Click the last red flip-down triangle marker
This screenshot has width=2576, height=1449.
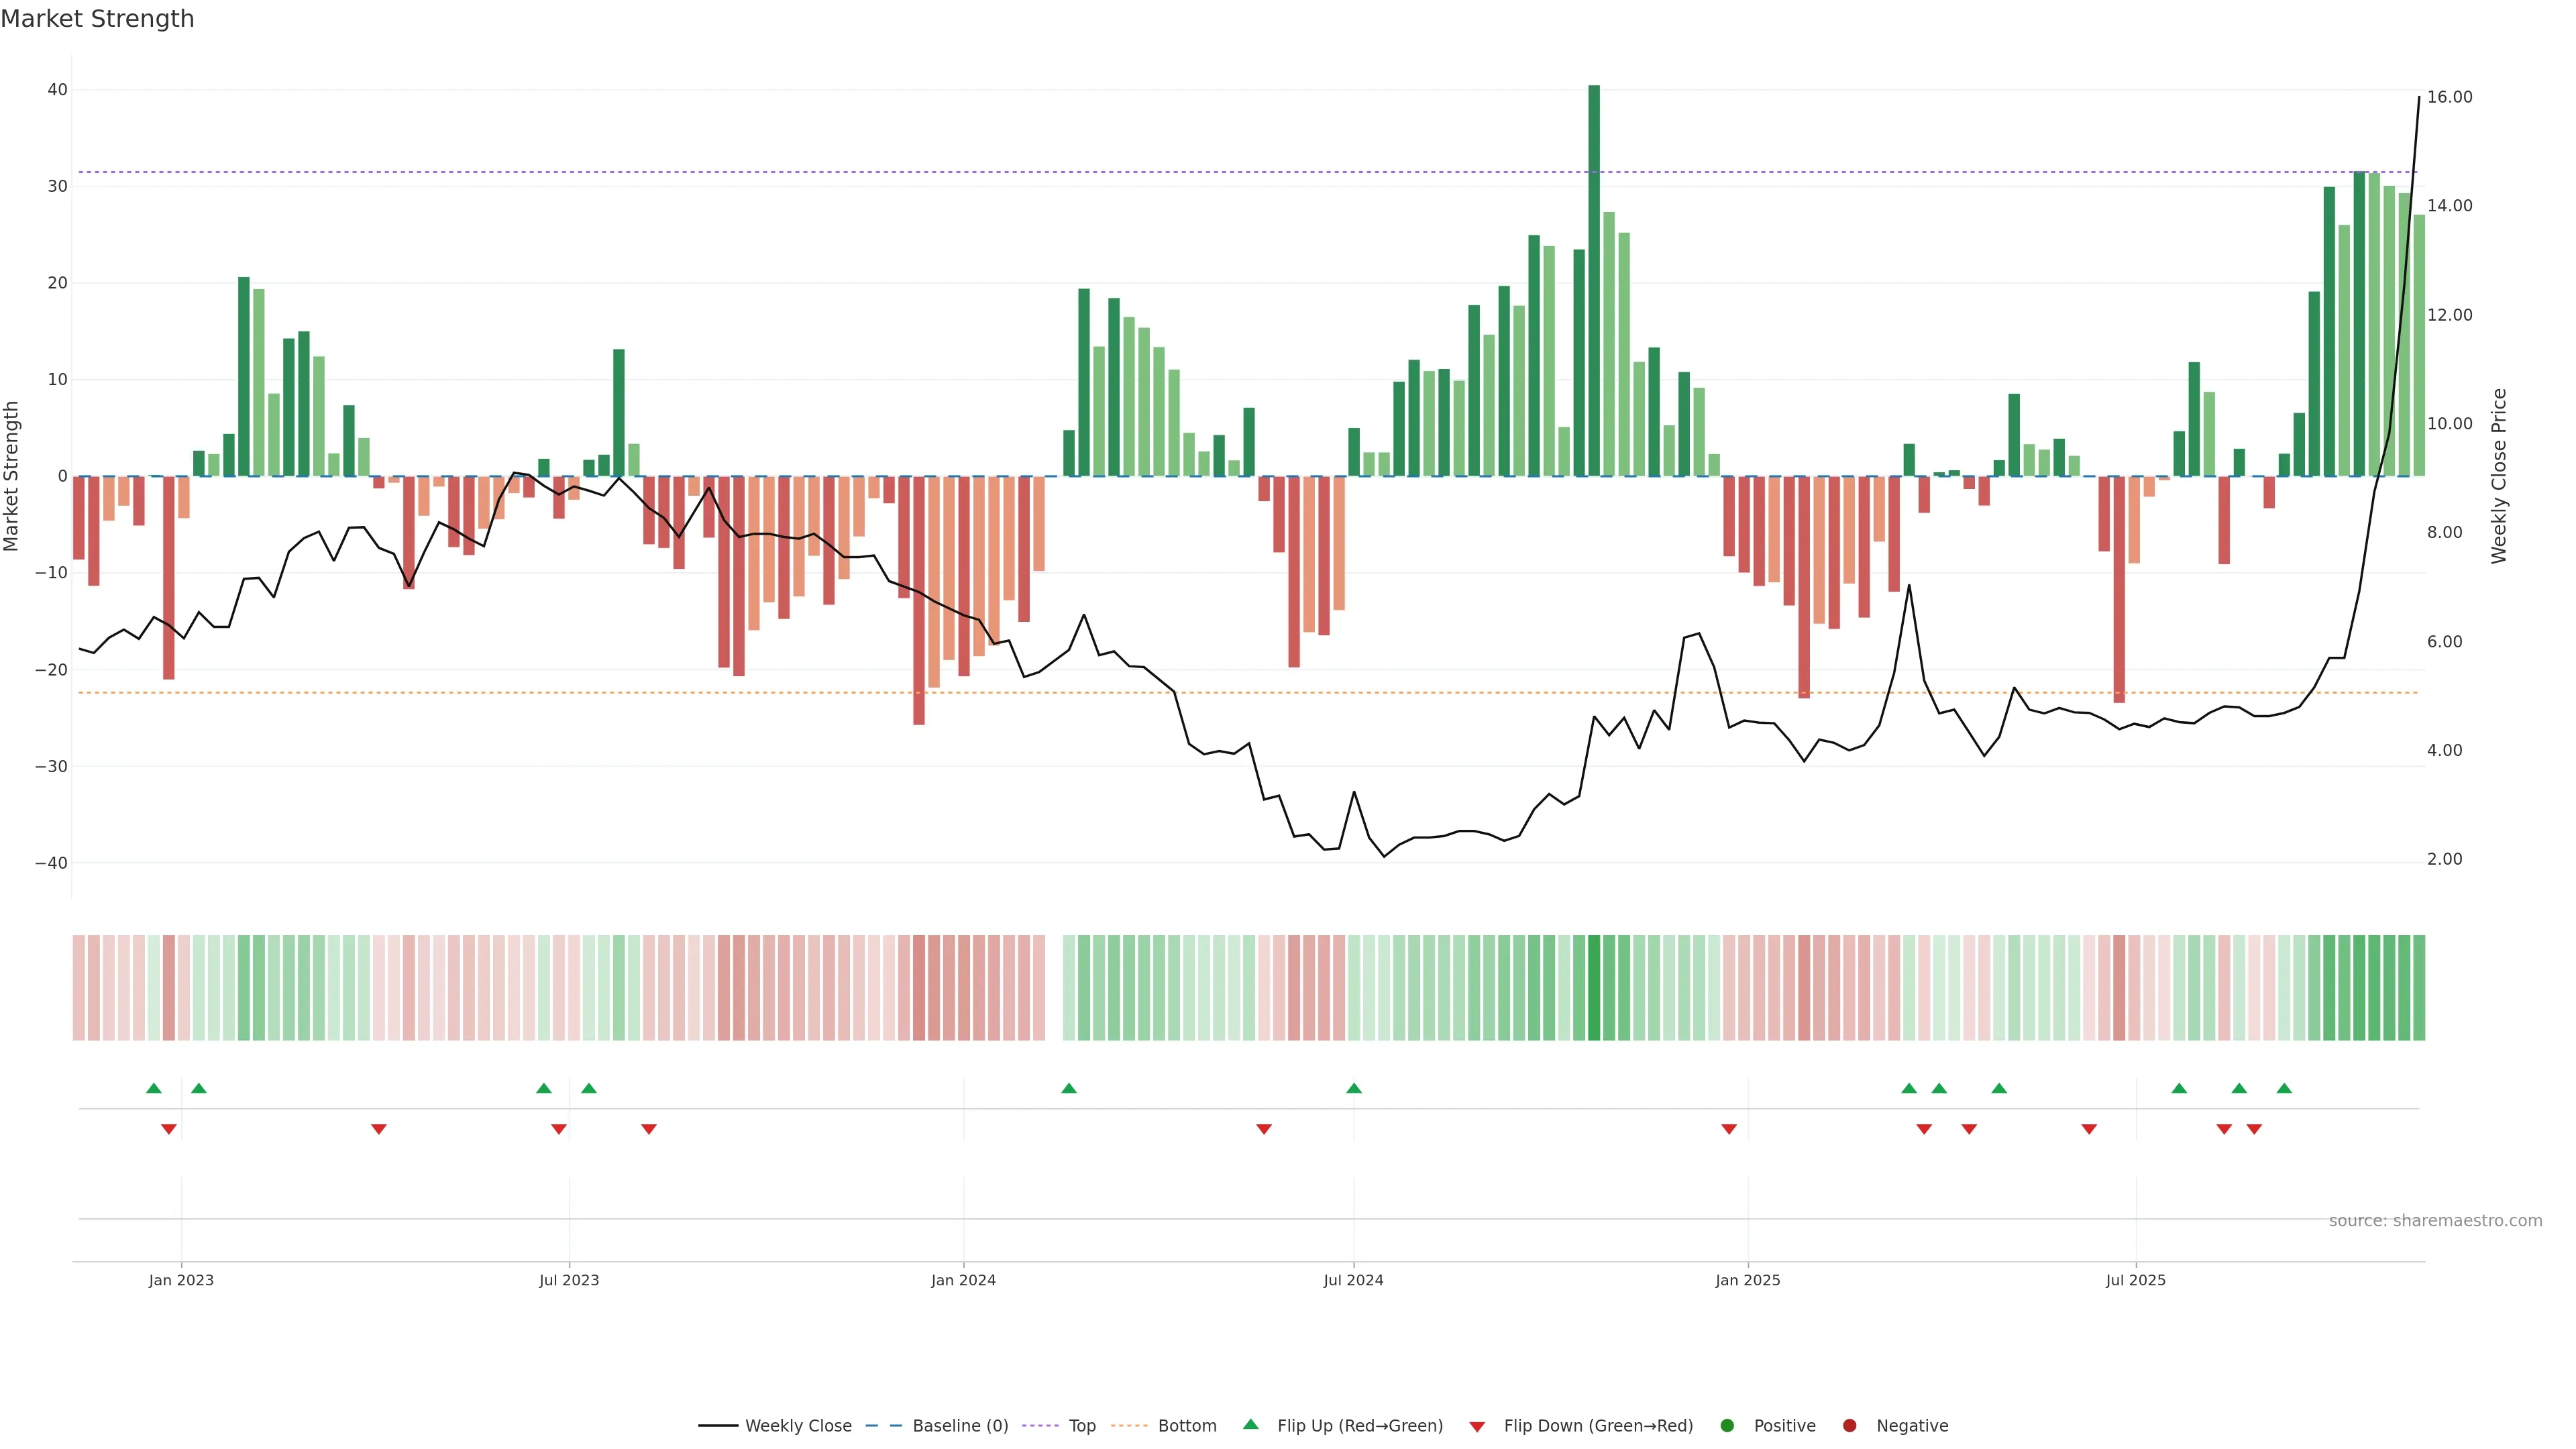[2254, 1129]
